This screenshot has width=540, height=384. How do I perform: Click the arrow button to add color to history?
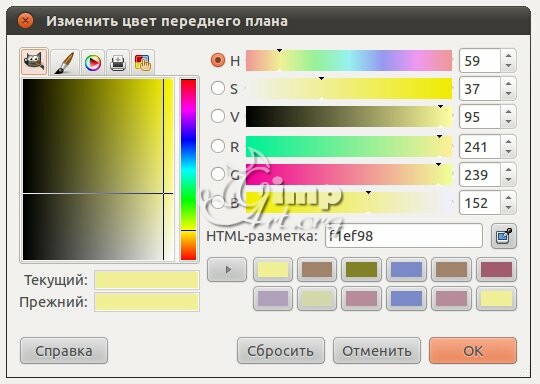click(227, 269)
